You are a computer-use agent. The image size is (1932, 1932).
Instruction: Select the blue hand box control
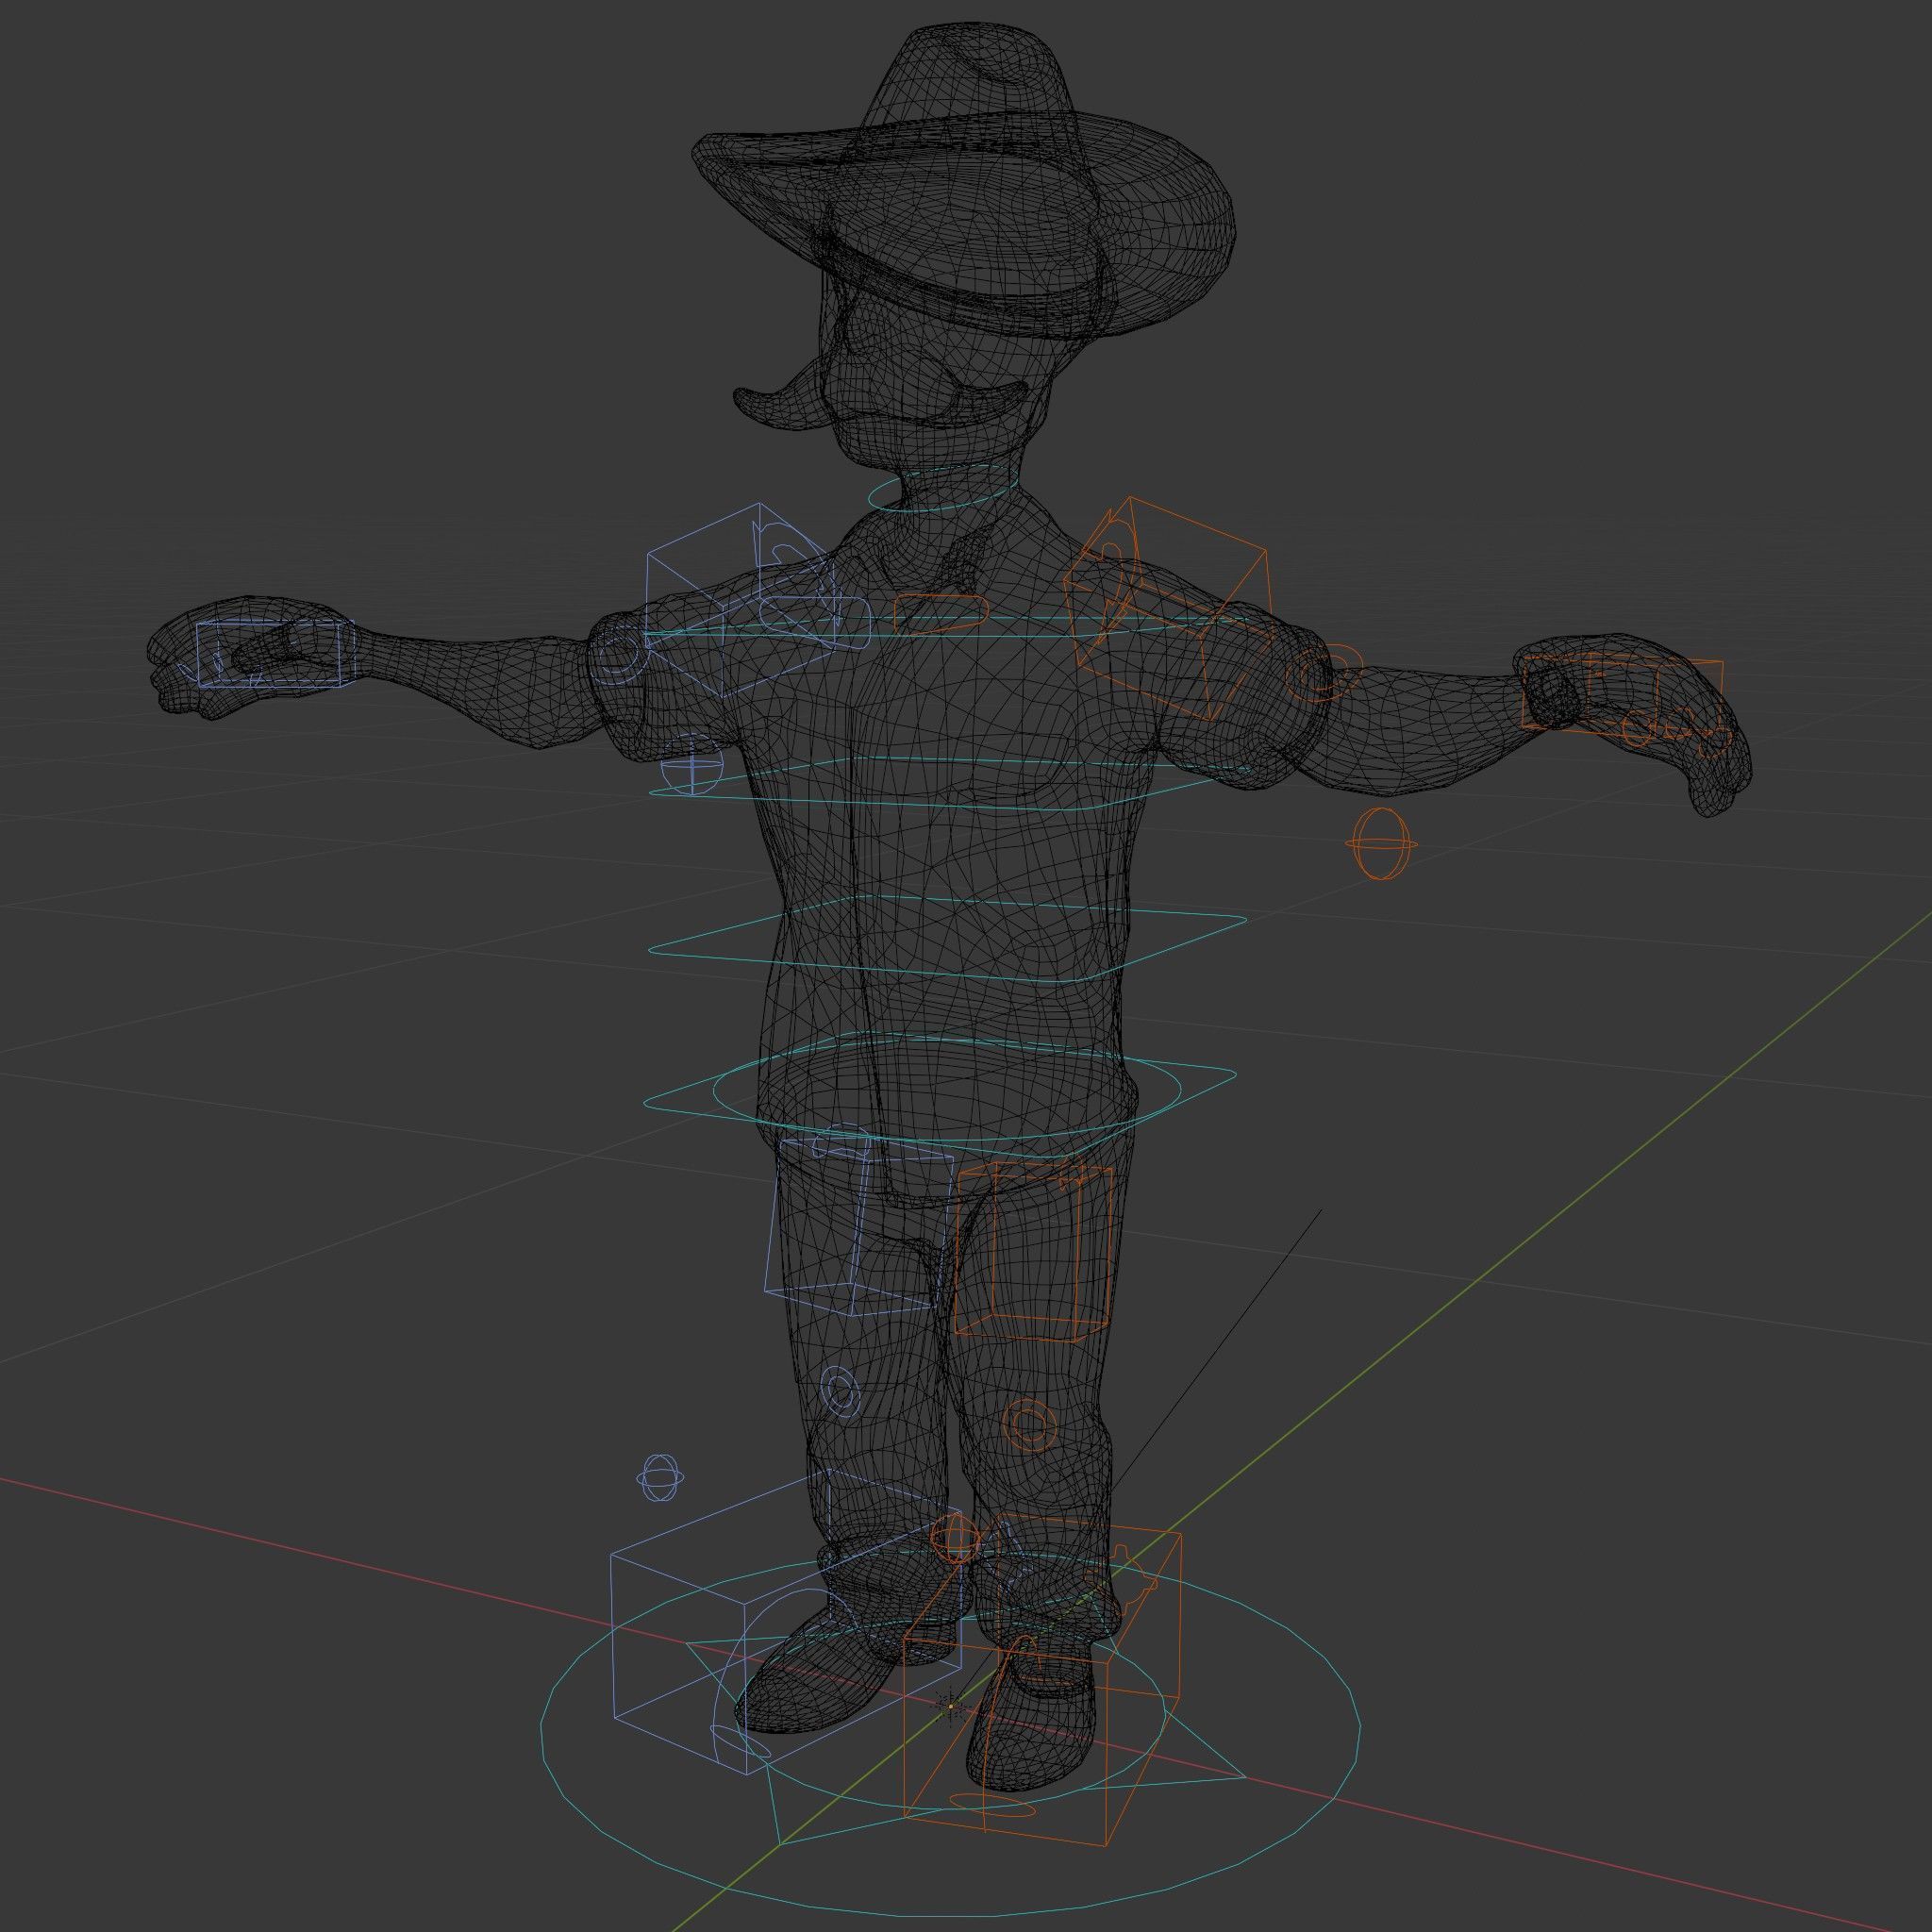tap(275, 653)
